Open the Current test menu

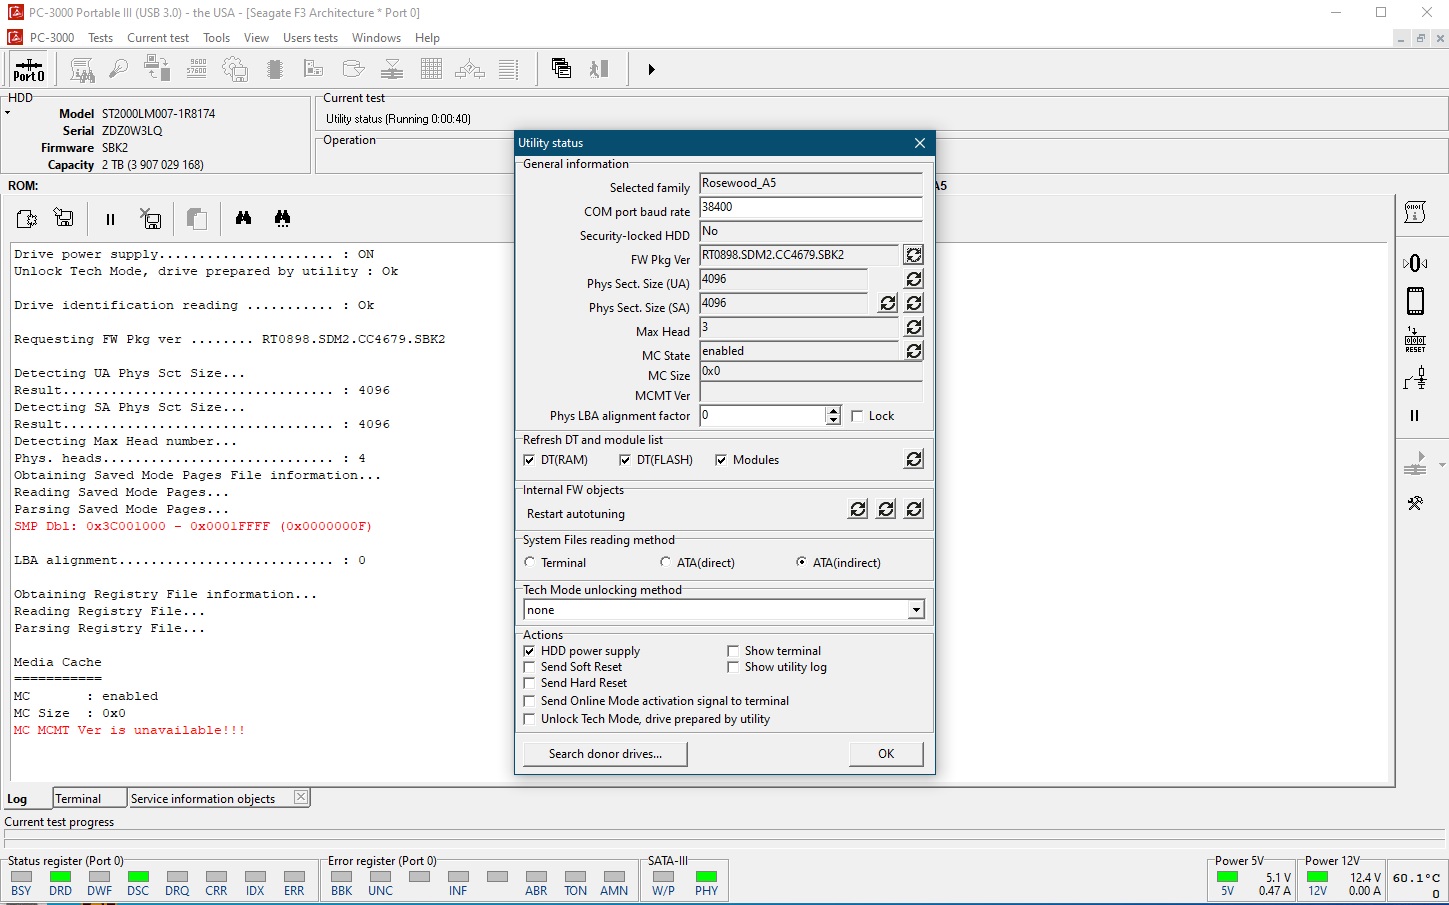pyautogui.click(x=158, y=38)
